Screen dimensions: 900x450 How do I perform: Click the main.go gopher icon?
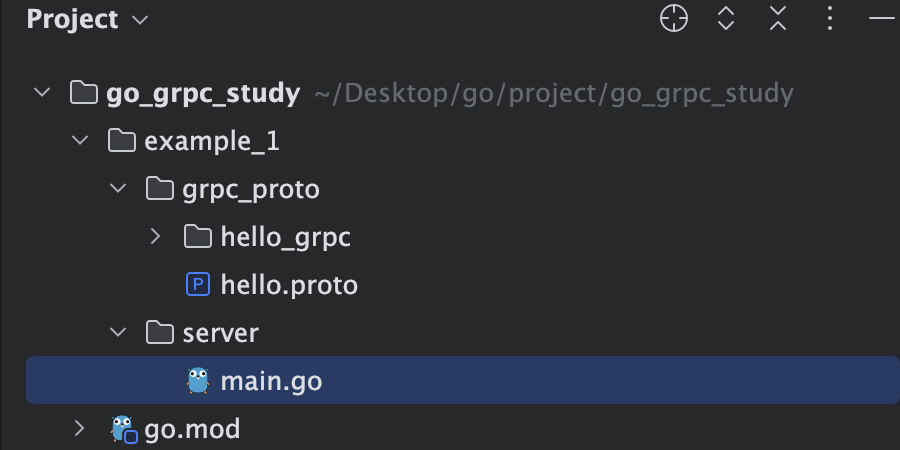coord(198,380)
